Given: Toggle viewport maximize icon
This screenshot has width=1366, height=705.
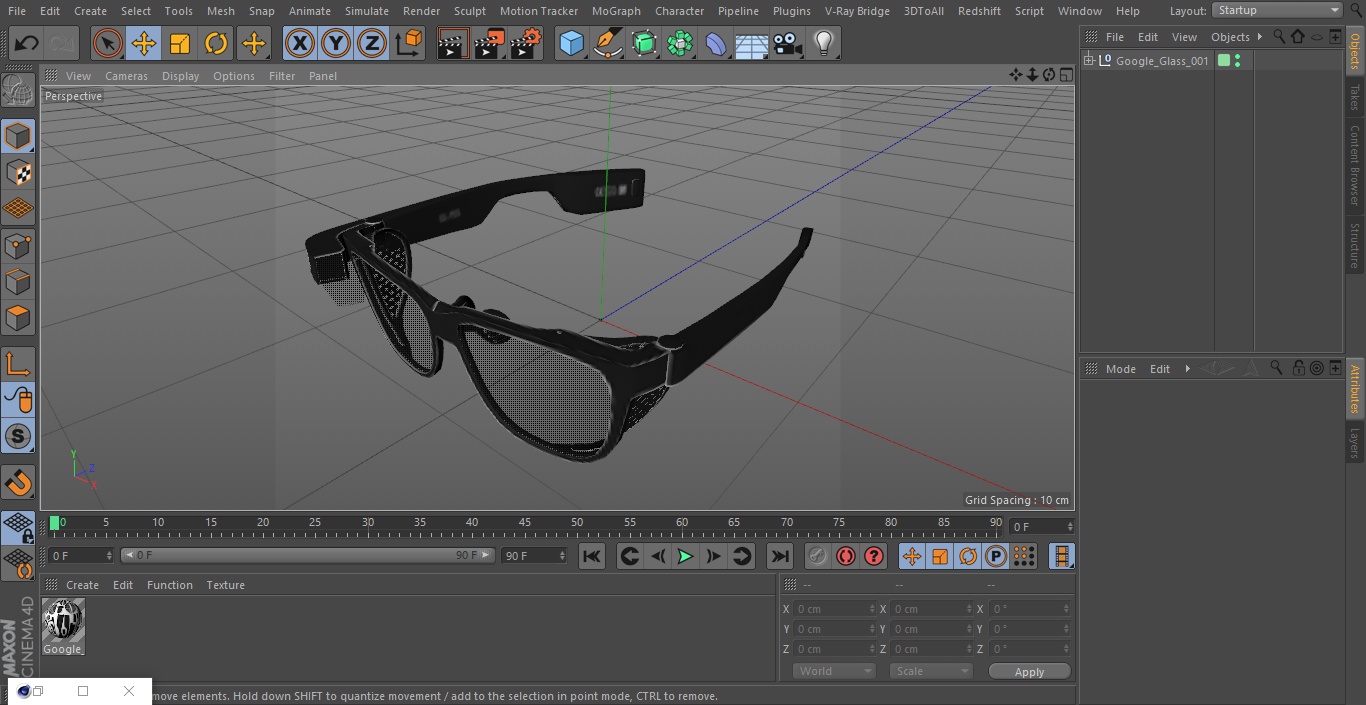Looking at the screenshot, I should [1065, 75].
